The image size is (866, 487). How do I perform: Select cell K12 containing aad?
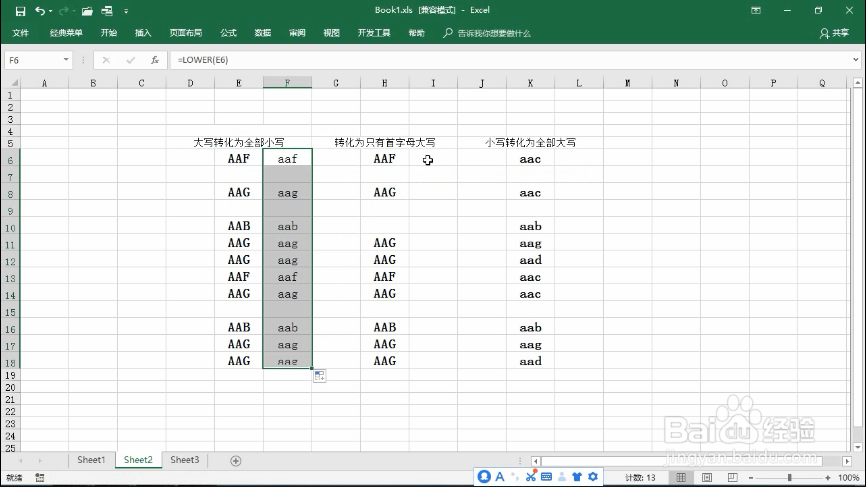tap(530, 260)
